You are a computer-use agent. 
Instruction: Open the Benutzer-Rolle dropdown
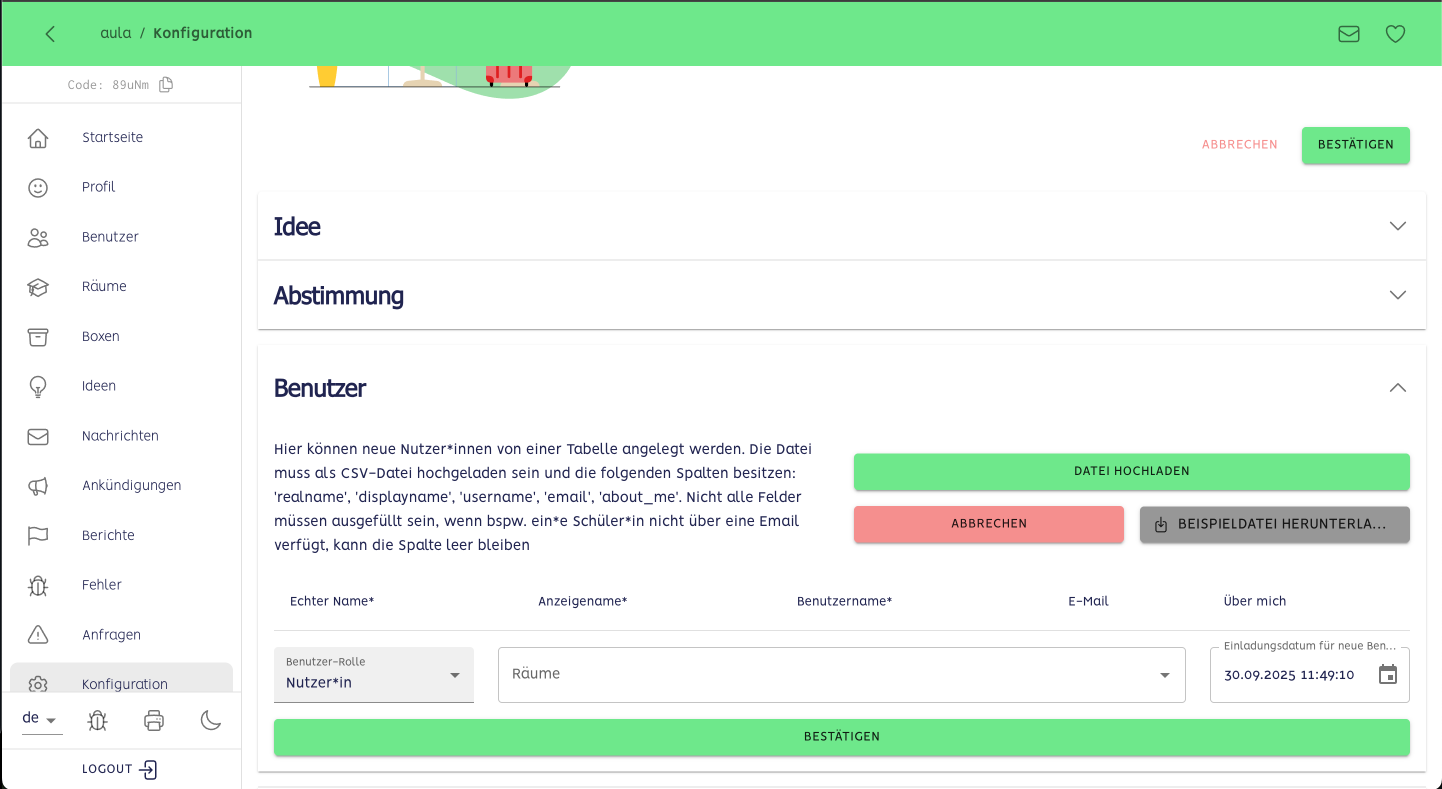pos(373,675)
